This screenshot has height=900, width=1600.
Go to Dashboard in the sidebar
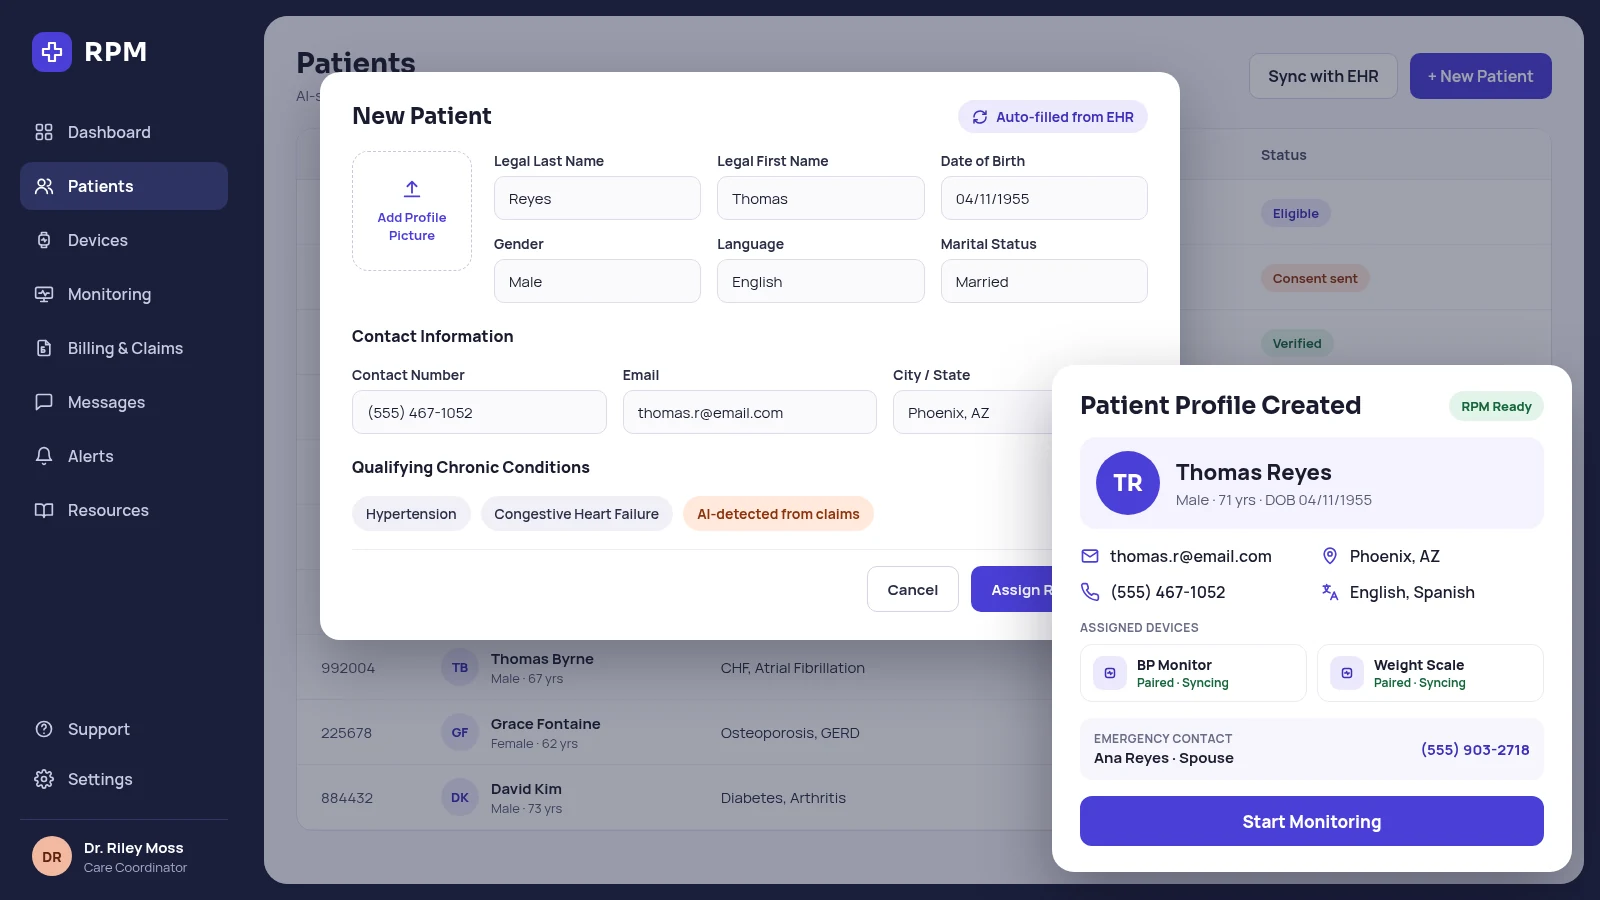click(x=124, y=132)
